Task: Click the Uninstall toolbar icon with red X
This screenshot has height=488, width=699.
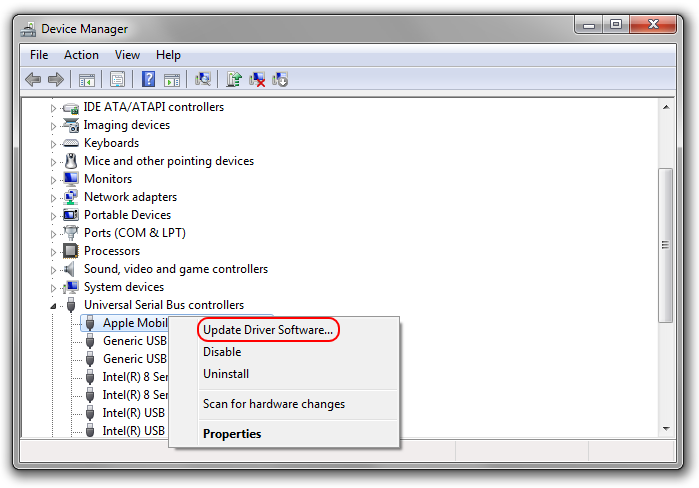Action: point(257,80)
